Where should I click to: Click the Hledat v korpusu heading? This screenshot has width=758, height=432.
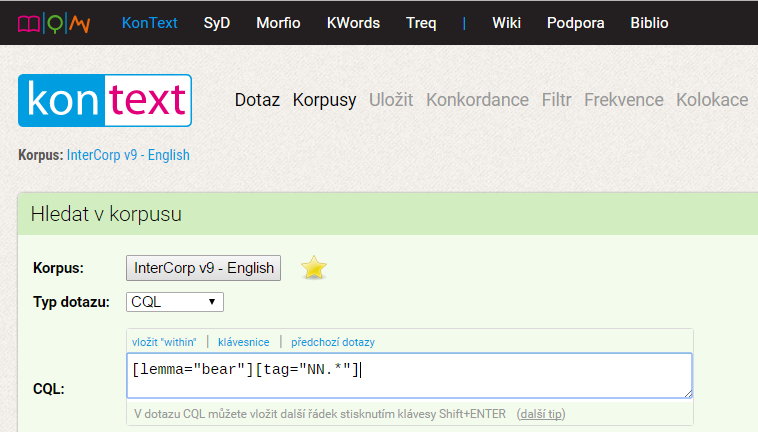point(106,214)
